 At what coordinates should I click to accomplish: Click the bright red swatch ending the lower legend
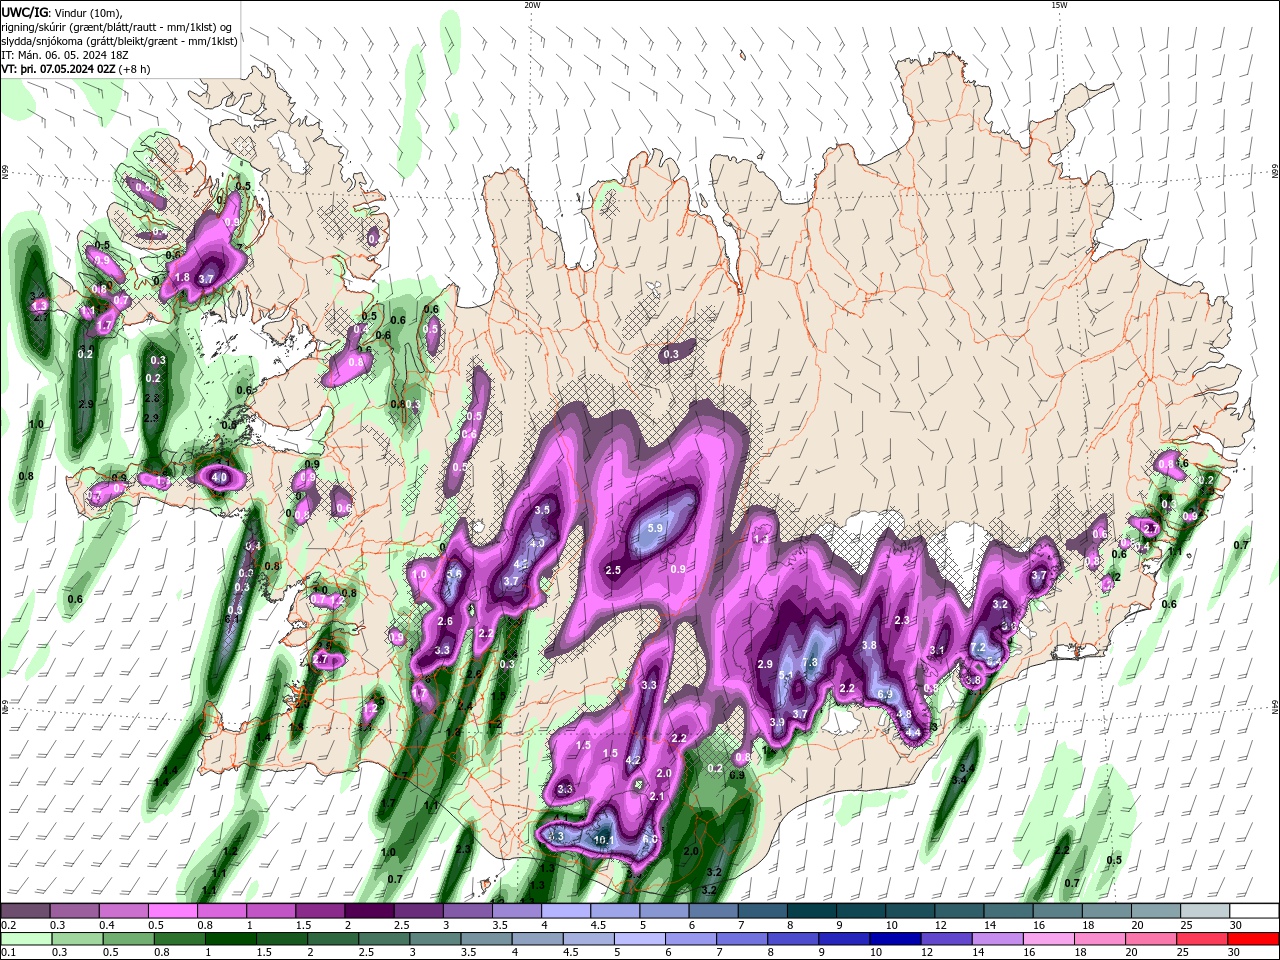tap(1255, 939)
